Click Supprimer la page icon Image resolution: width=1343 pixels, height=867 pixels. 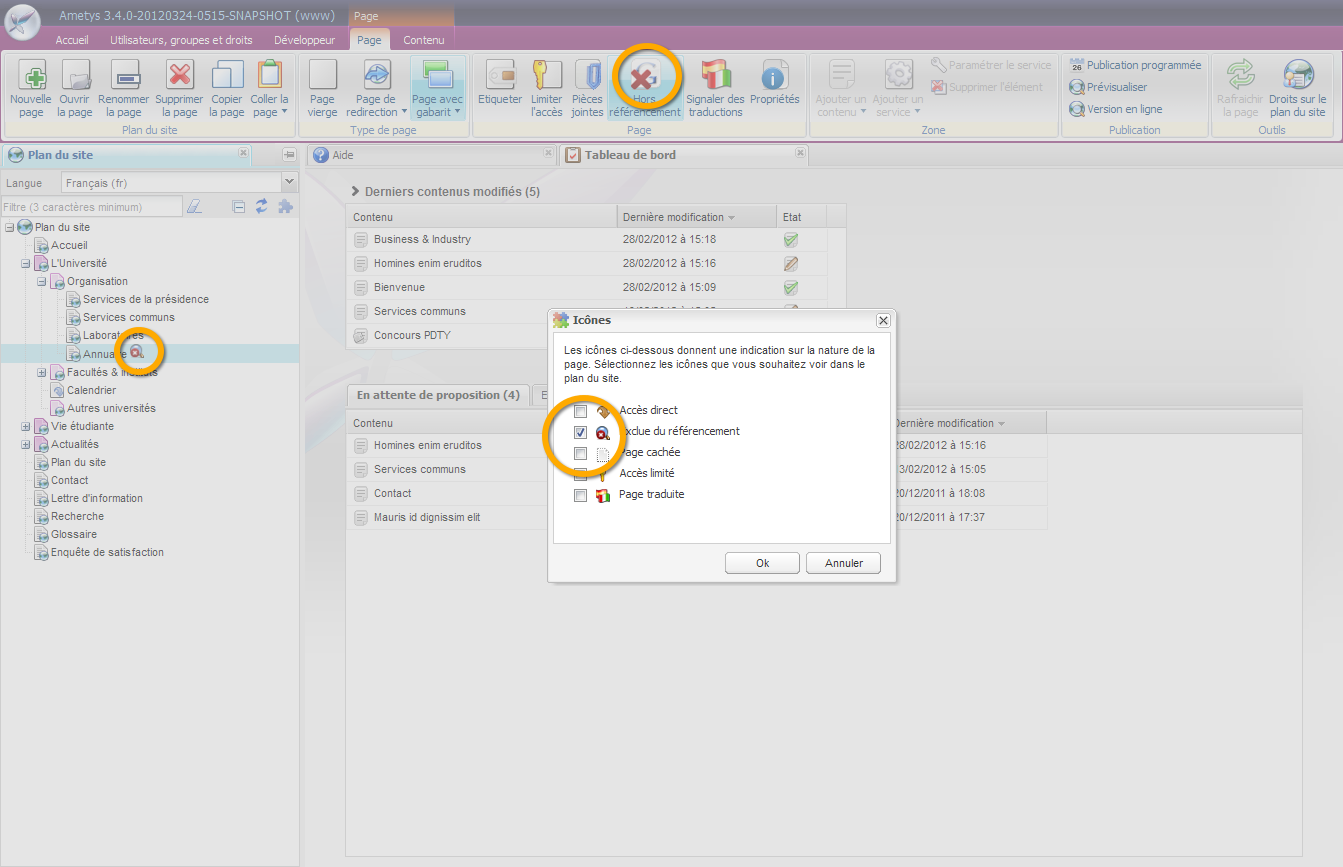pyautogui.click(x=179, y=76)
